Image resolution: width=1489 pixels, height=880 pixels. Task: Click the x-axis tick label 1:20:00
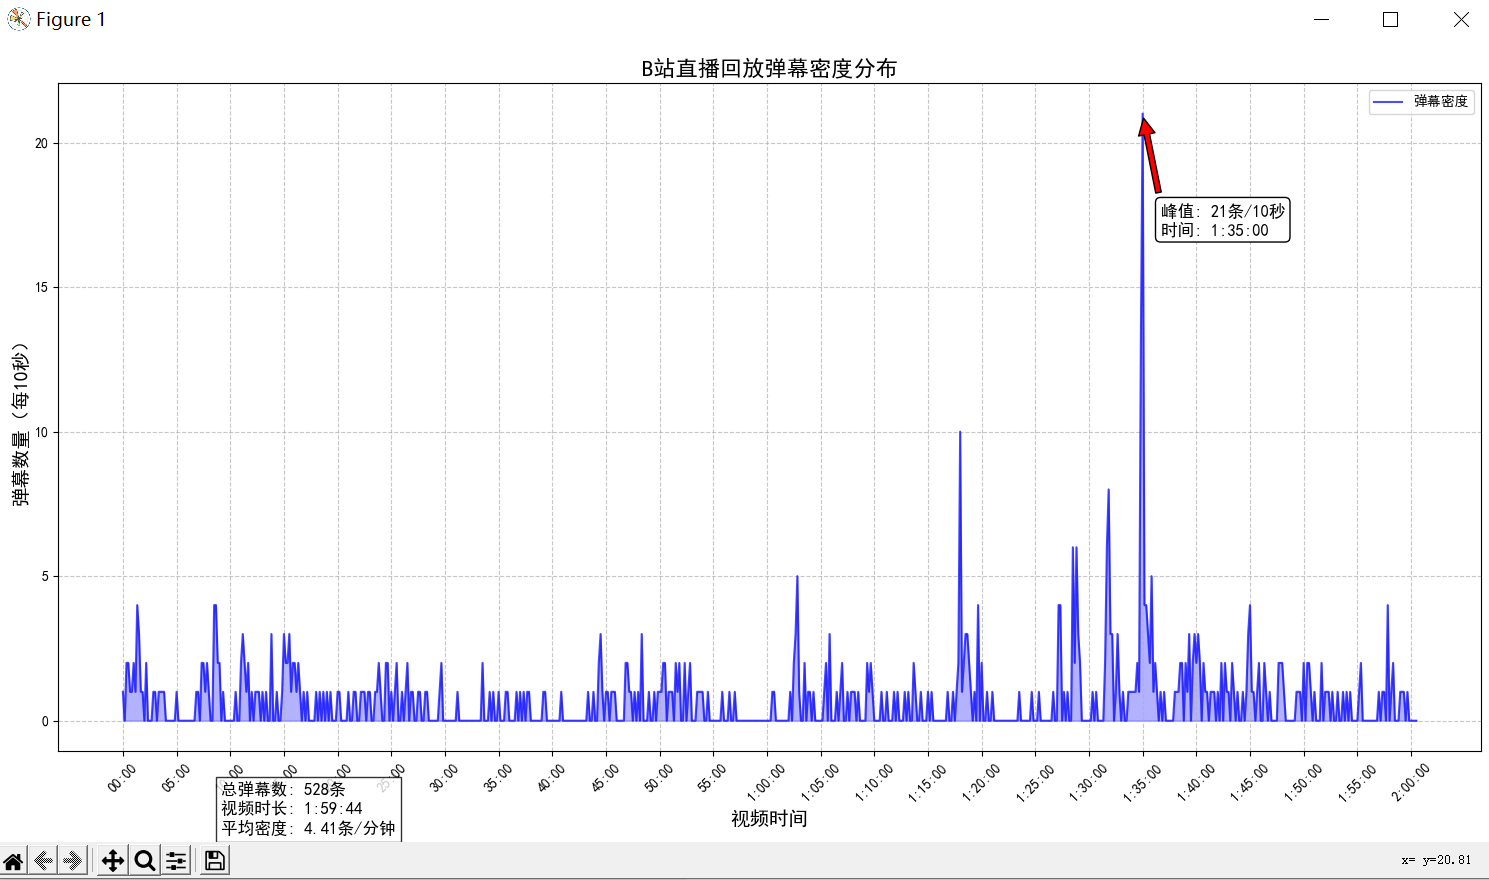[980, 783]
